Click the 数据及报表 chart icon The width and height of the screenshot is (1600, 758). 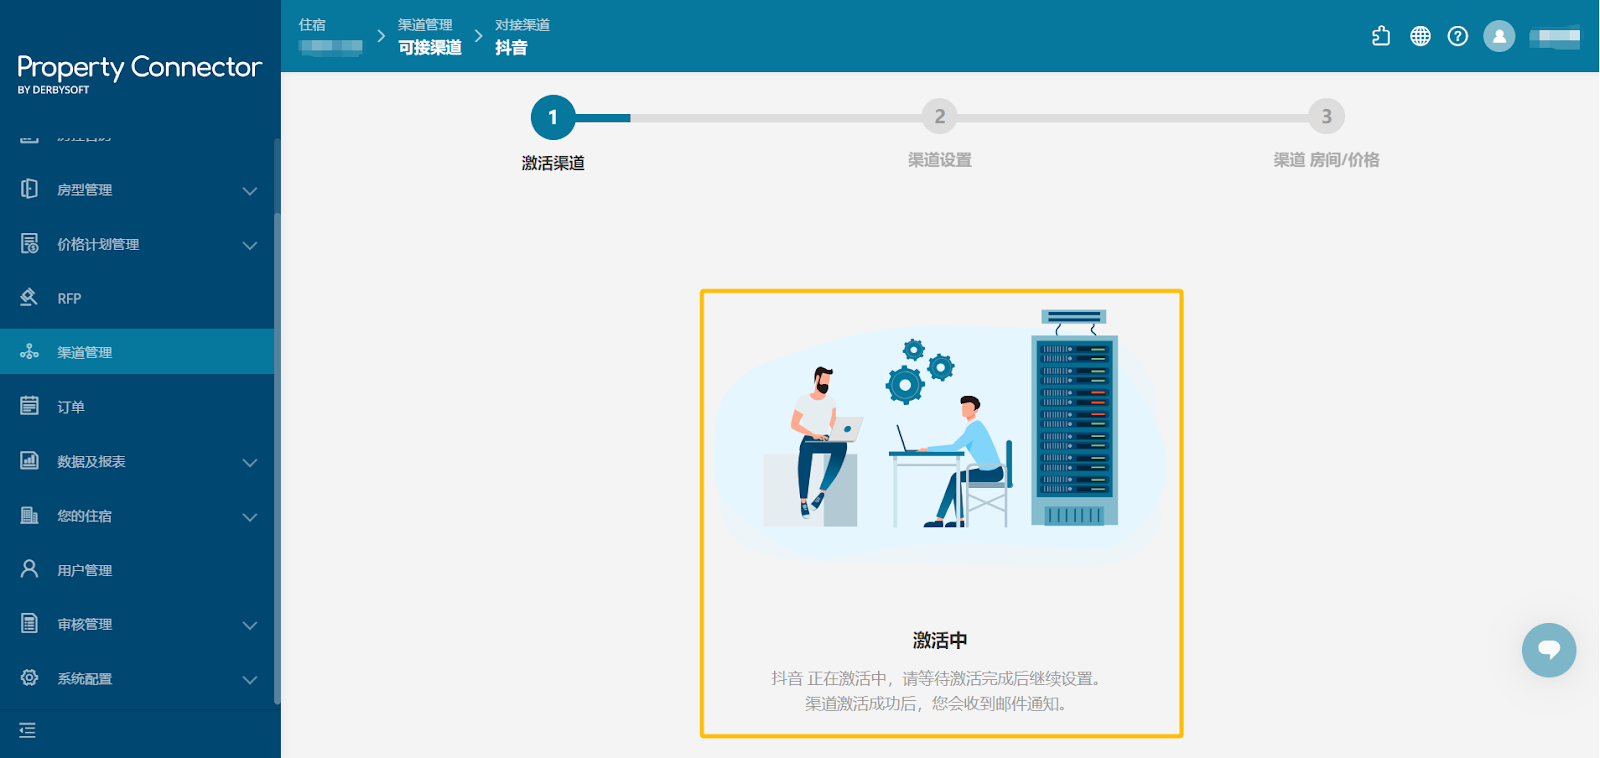(x=30, y=460)
